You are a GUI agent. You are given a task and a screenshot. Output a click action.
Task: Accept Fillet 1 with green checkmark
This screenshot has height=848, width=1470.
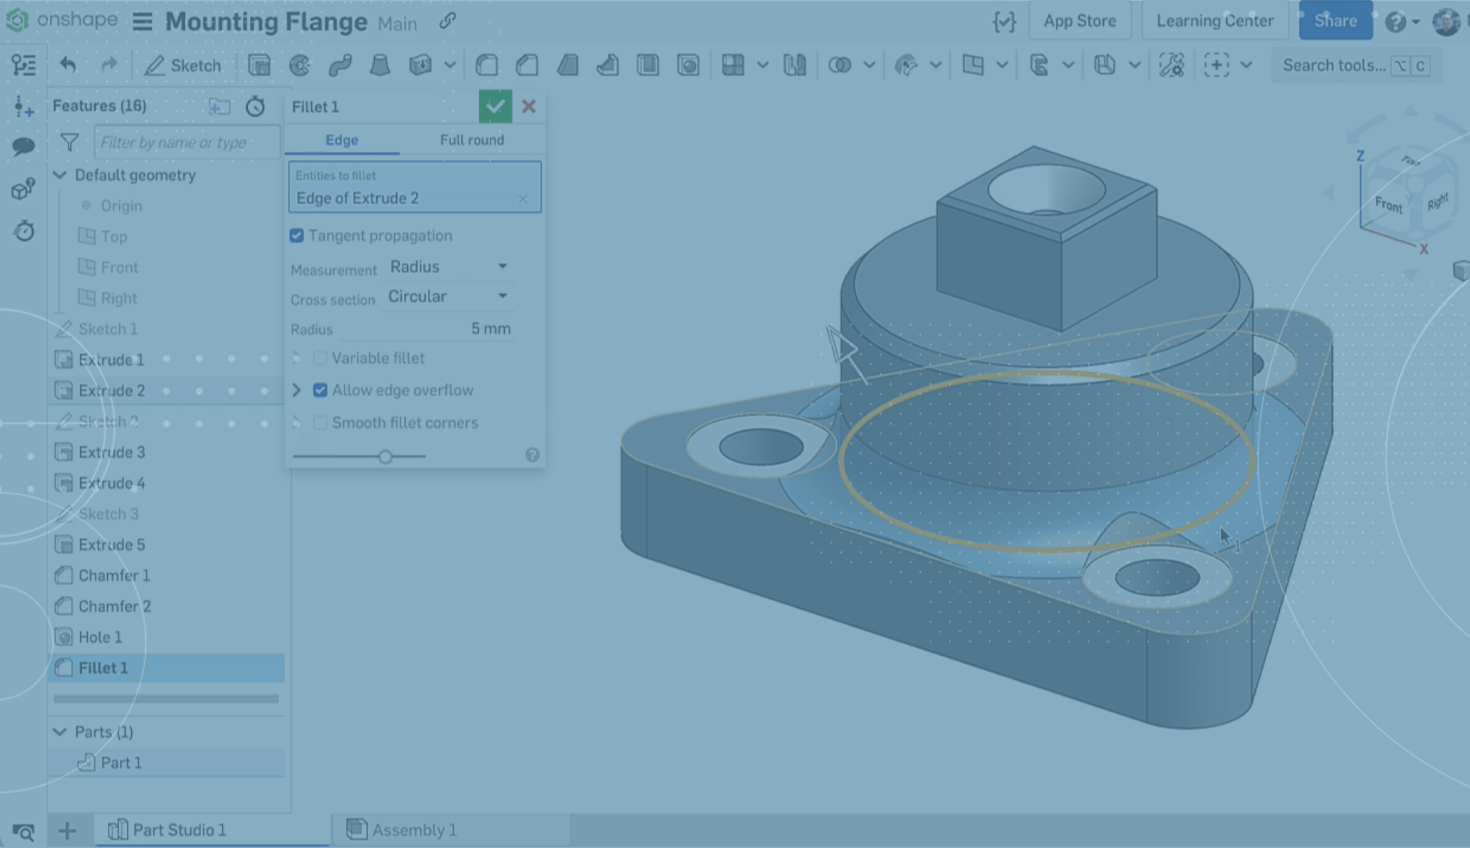coord(495,106)
